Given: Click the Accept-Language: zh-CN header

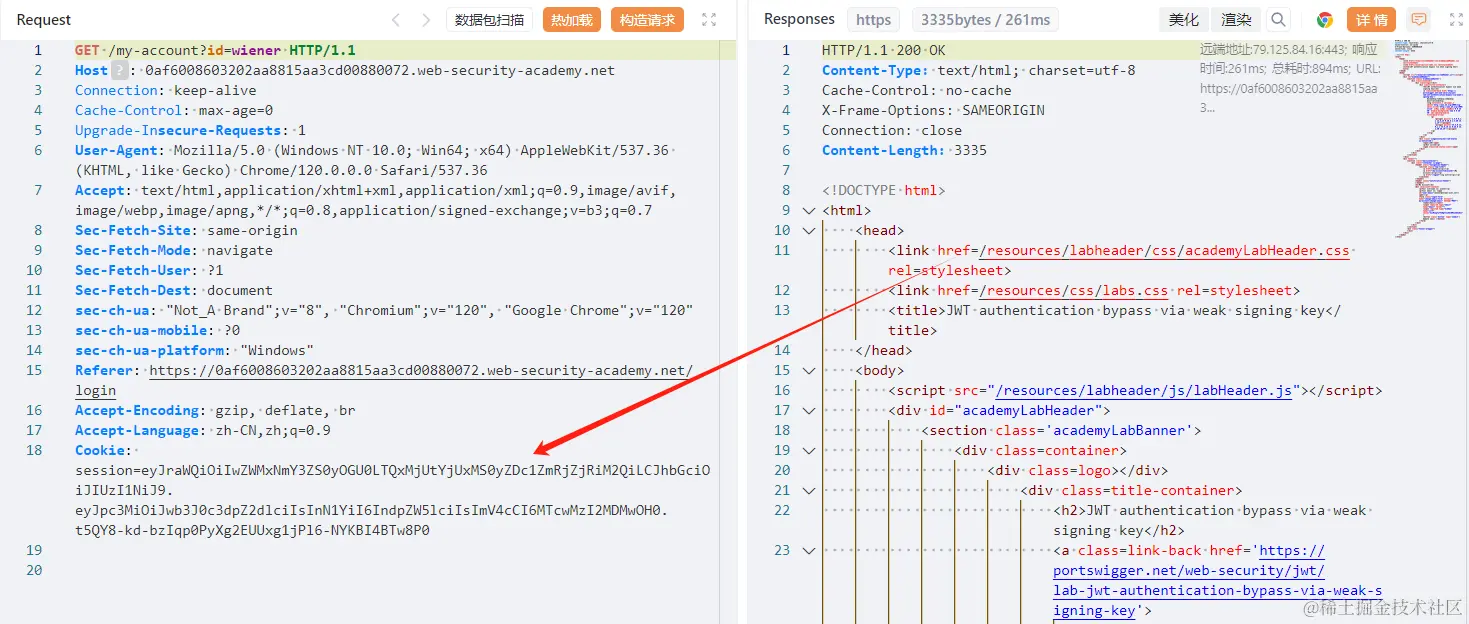Looking at the screenshot, I should point(203,430).
